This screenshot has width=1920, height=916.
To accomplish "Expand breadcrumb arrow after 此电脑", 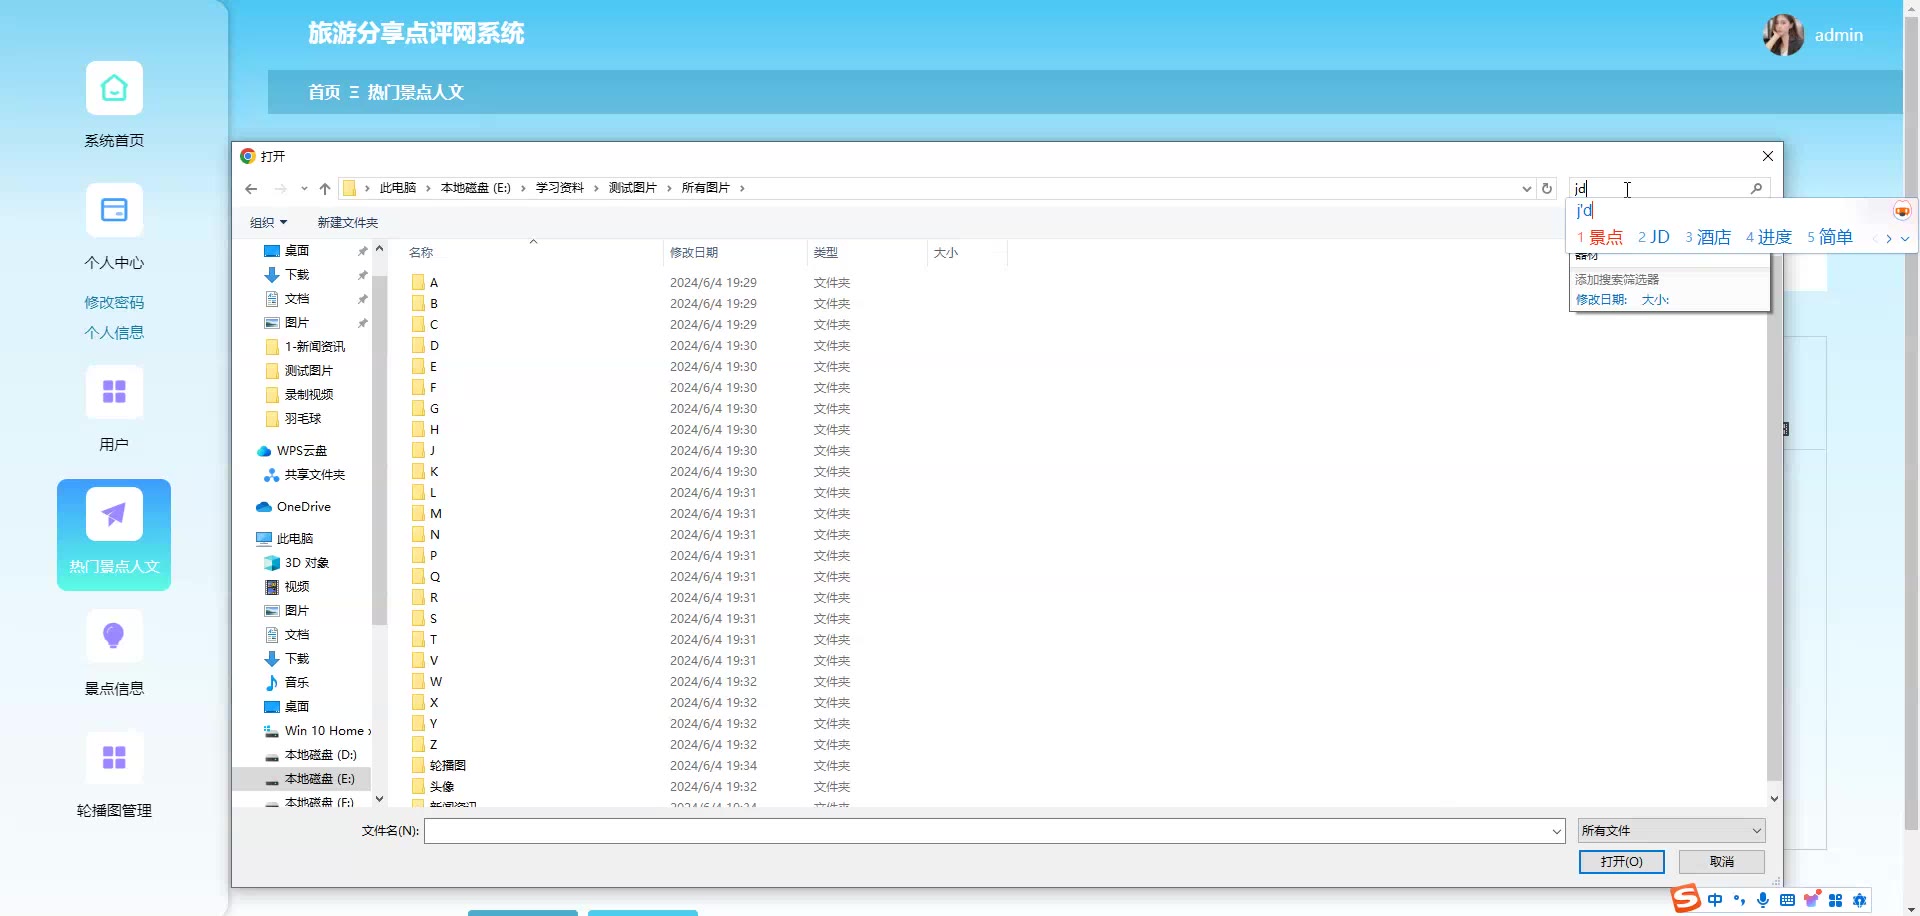I will coord(428,188).
